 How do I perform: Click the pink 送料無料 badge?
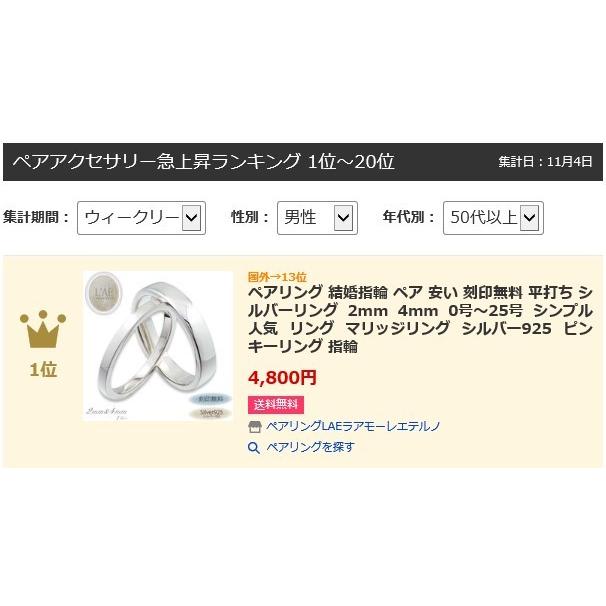click(x=276, y=405)
